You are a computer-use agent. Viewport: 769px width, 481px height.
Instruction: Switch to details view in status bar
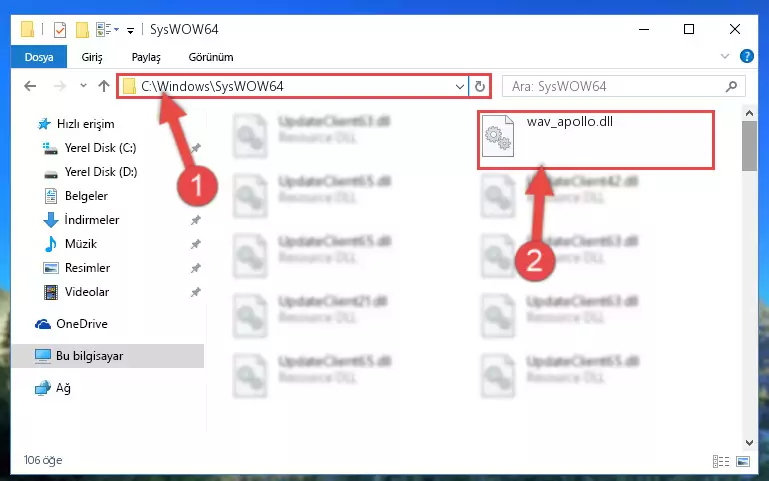[720, 461]
